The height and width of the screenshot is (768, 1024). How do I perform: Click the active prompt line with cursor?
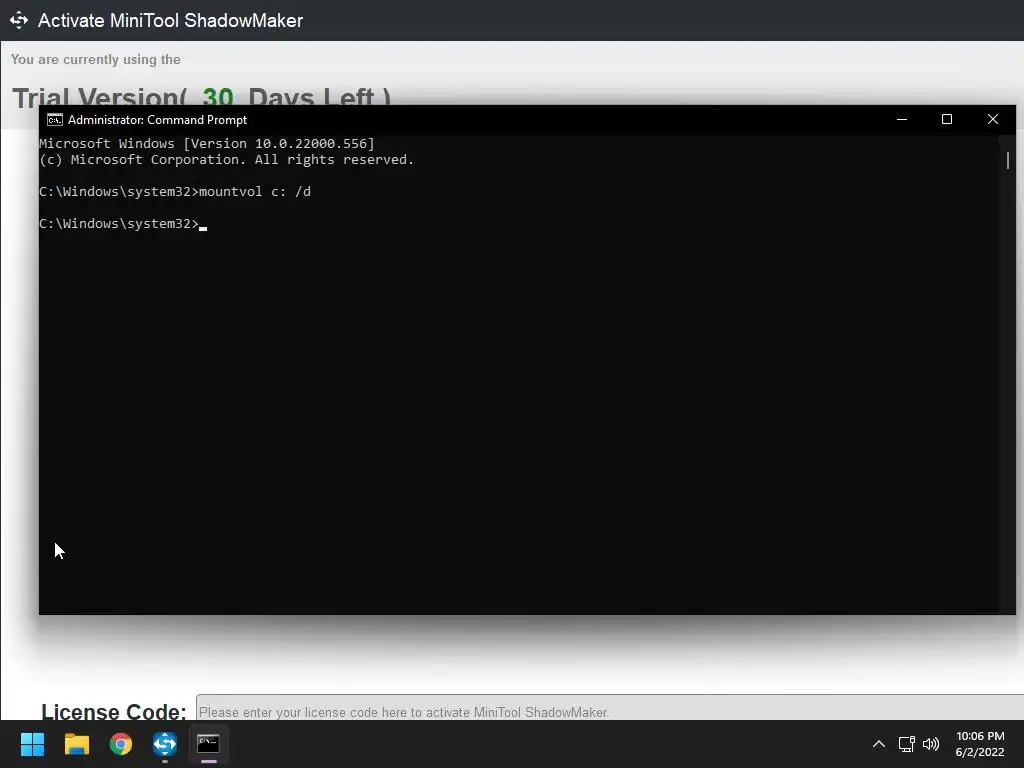[123, 224]
